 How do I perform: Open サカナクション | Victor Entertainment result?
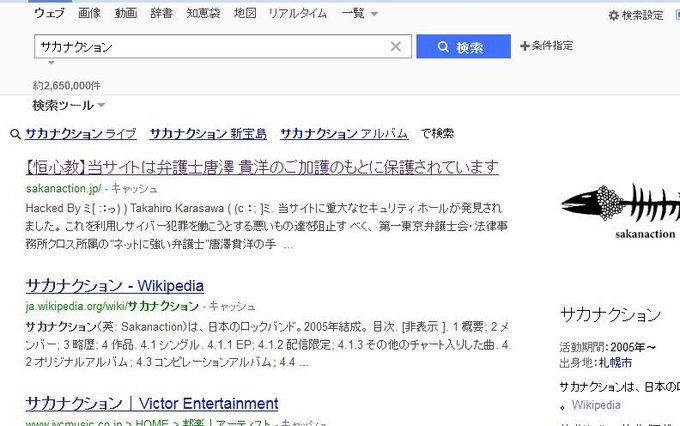click(x=152, y=403)
